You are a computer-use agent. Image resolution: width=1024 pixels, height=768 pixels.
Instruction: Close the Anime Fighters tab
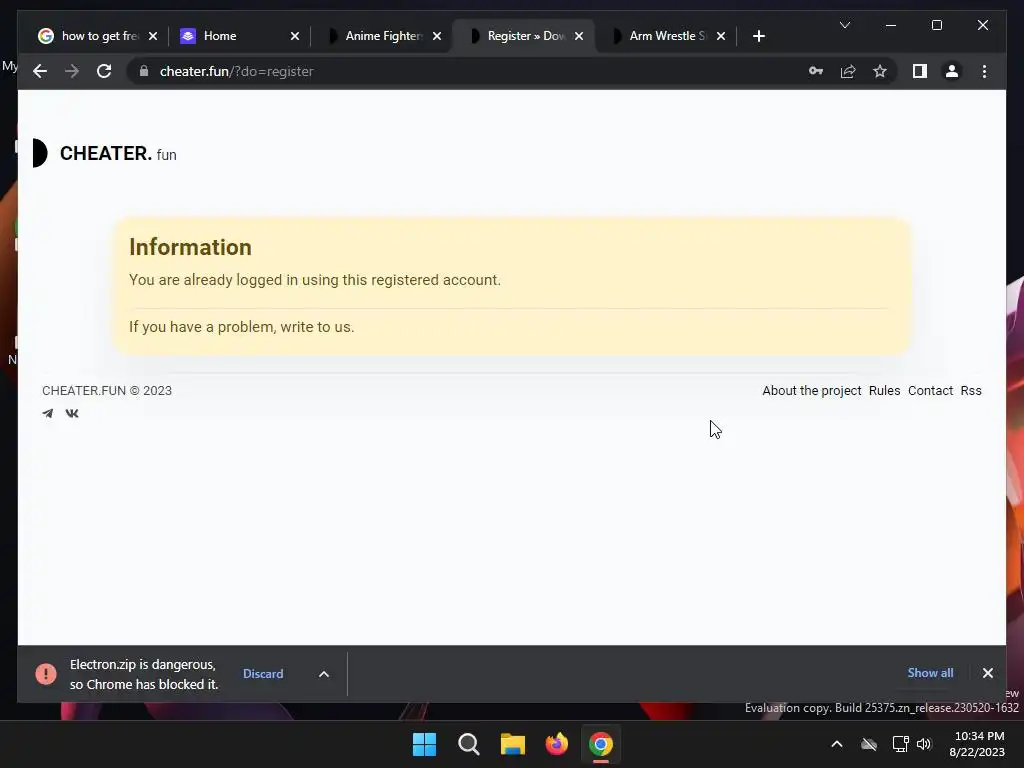point(437,36)
